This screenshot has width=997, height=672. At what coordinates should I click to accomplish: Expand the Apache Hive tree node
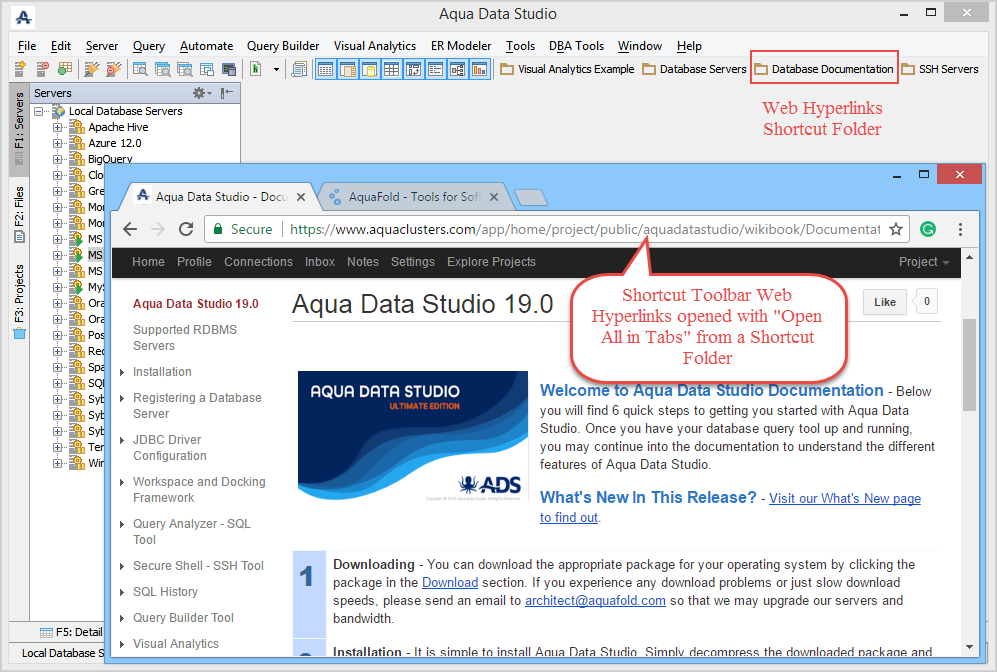(58, 127)
